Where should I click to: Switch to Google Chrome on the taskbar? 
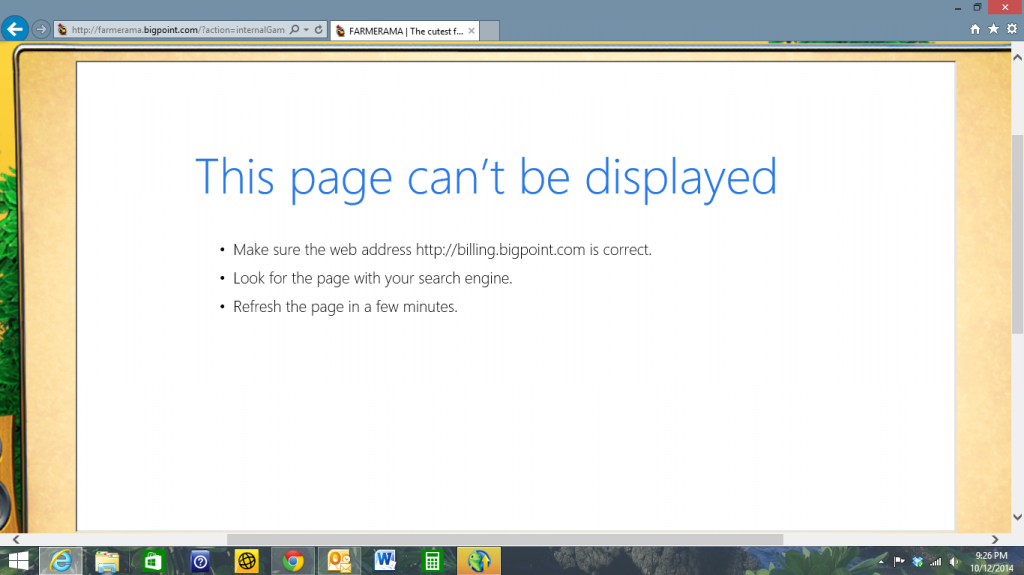(x=293, y=561)
